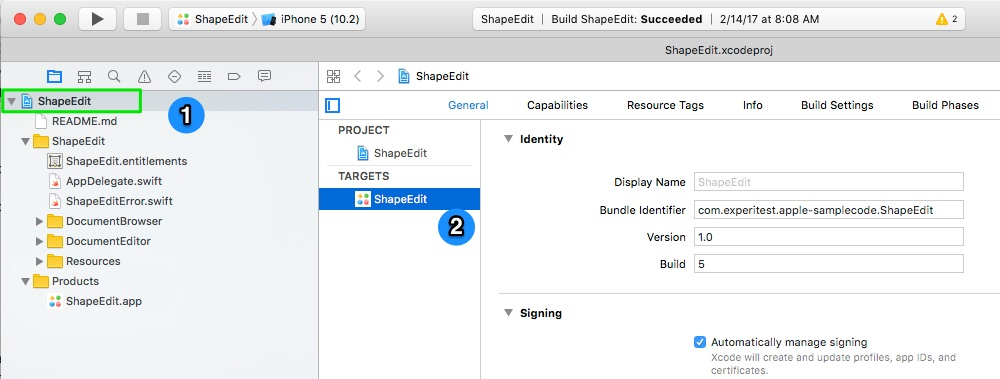This screenshot has width=1000, height=379.
Task: Show the Project navigator folder icon
Action: [x=55, y=77]
